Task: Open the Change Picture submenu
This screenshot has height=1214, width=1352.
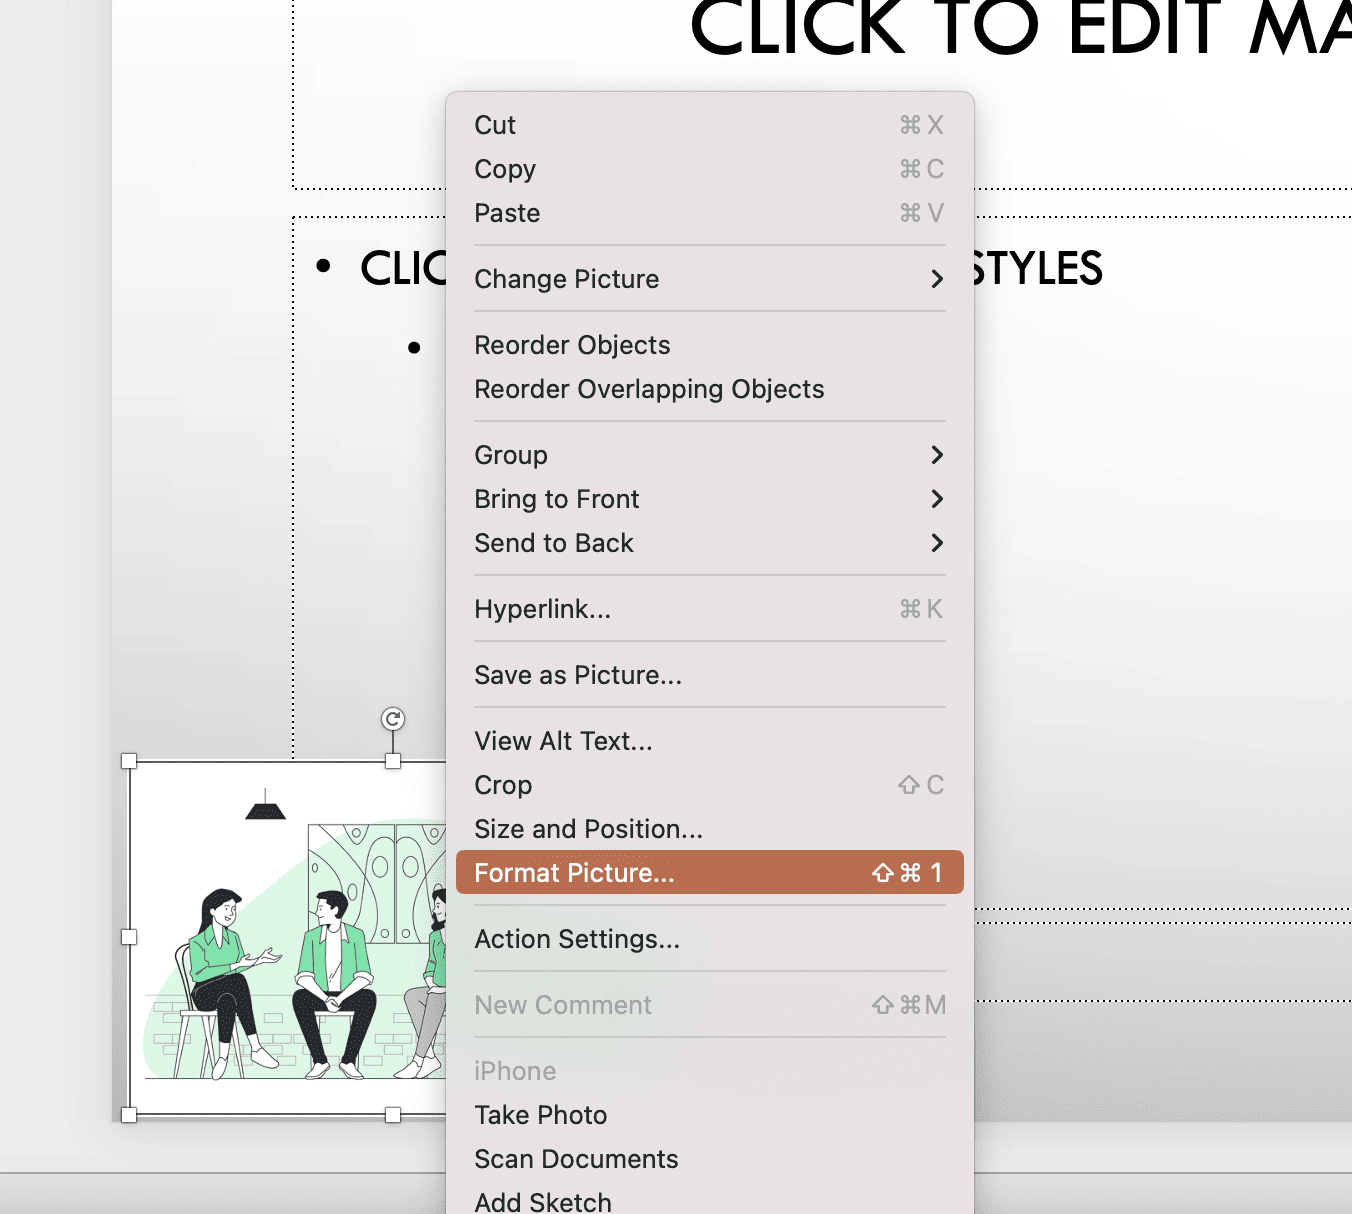Action: pos(567,279)
